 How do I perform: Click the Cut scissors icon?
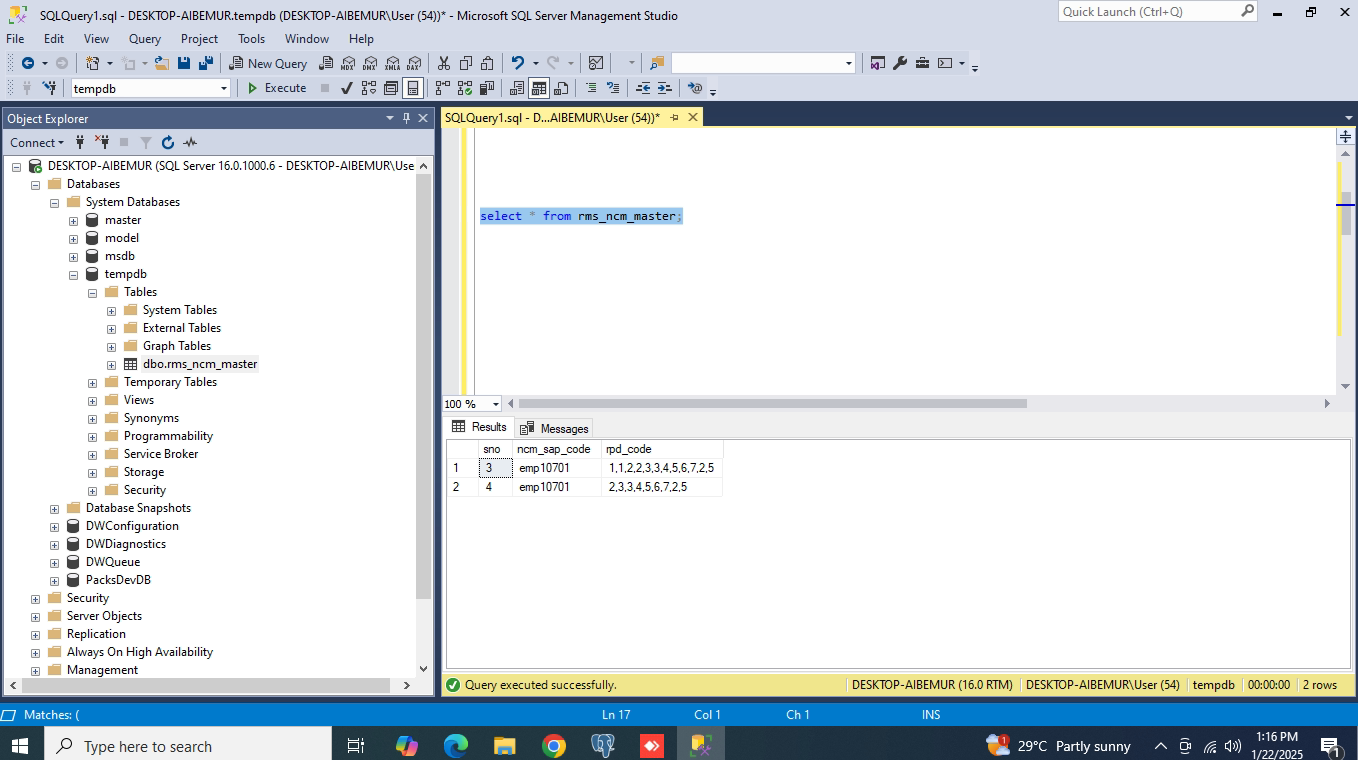444,63
